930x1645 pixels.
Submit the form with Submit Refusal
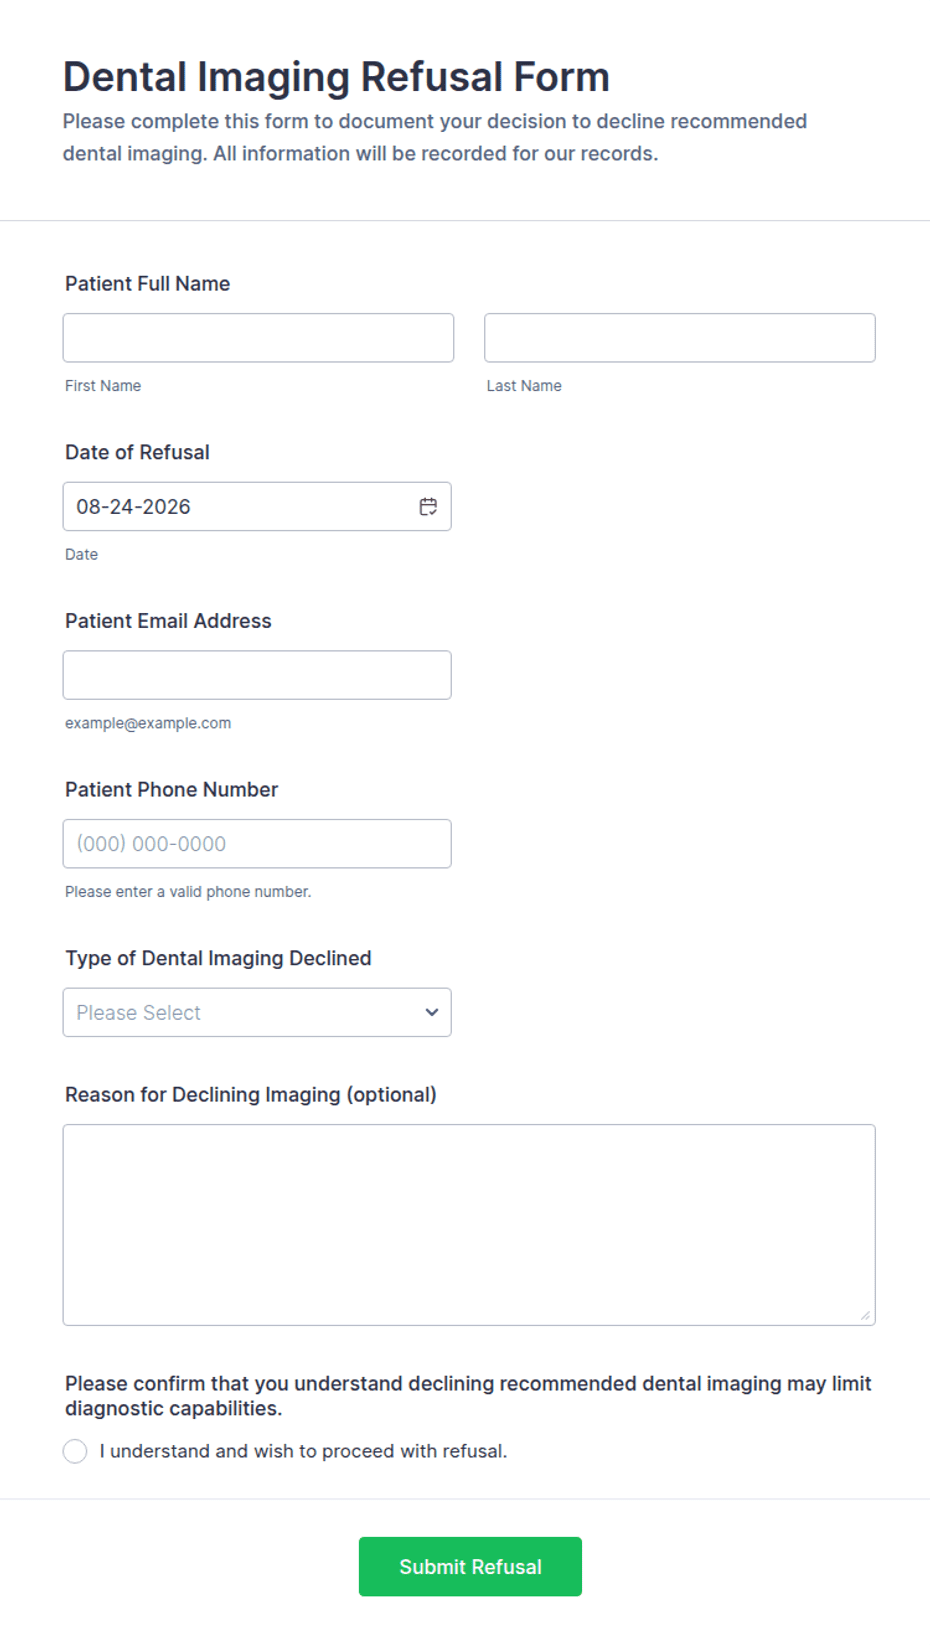point(470,1566)
